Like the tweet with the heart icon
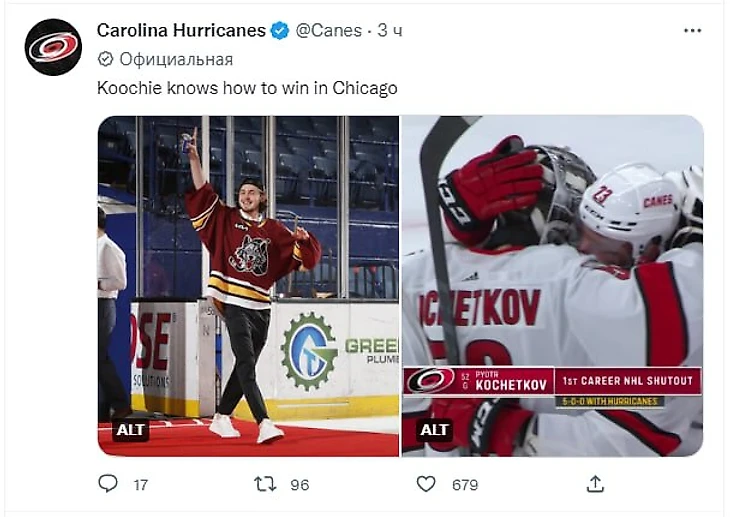Image resolution: width=730 pixels, height=517 pixels. tap(426, 484)
